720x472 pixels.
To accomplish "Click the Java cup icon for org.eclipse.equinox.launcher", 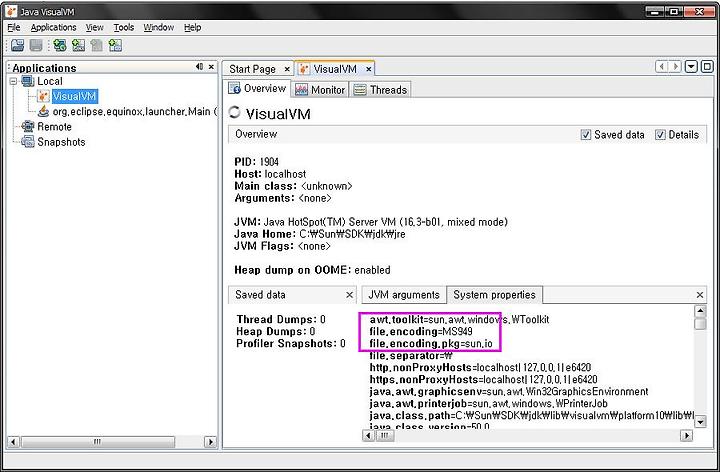I will 43,111.
